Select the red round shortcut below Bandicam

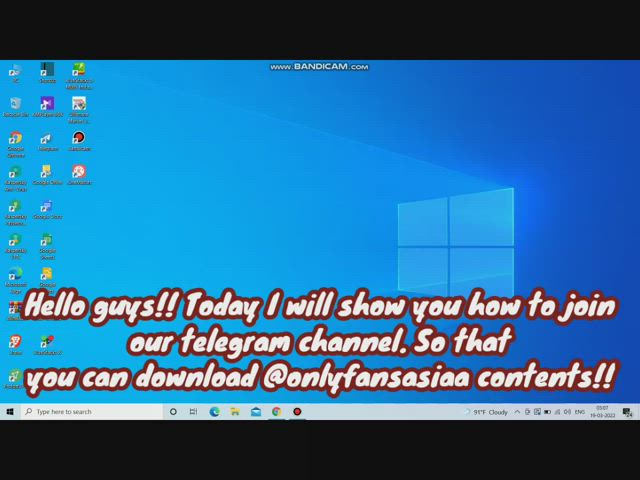[x=79, y=175]
